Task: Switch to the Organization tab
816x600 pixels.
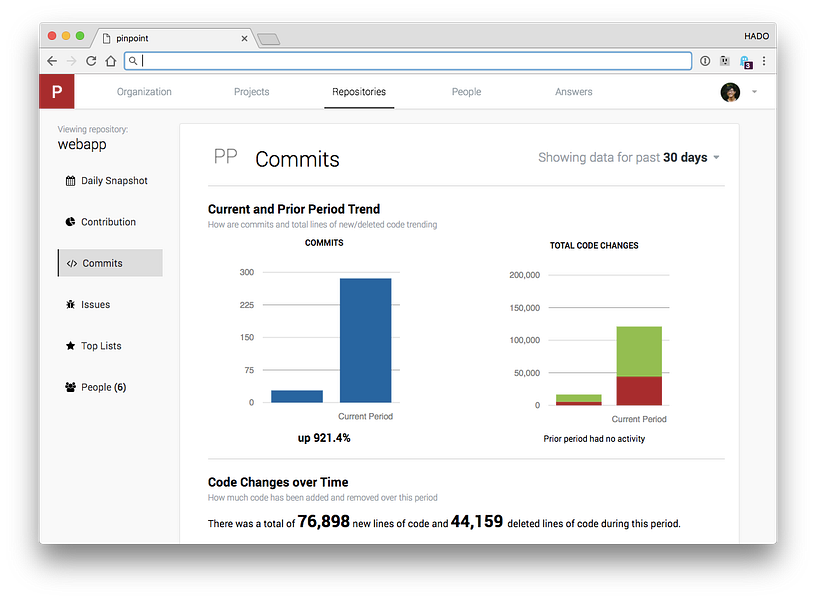Action: pyautogui.click(x=144, y=92)
